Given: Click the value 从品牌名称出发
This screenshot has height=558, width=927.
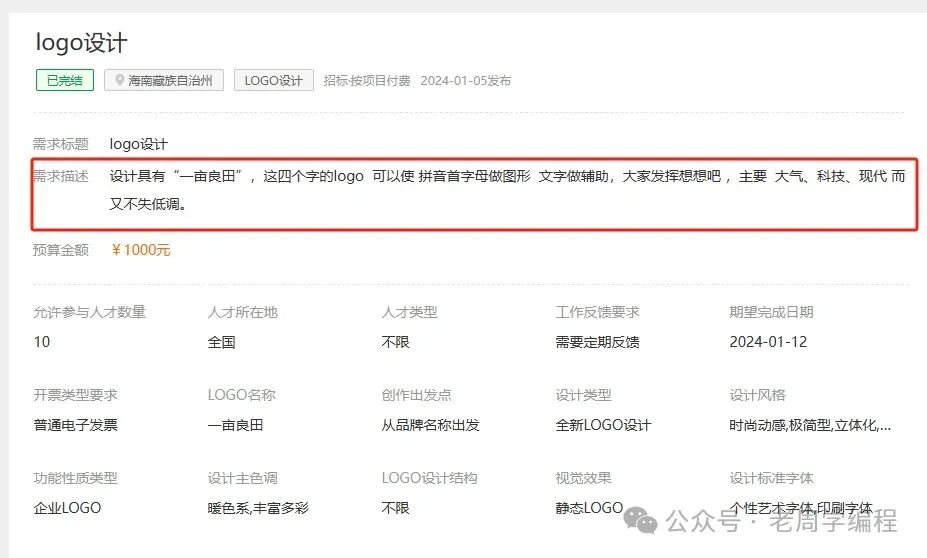Looking at the screenshot, I should 430,424.
